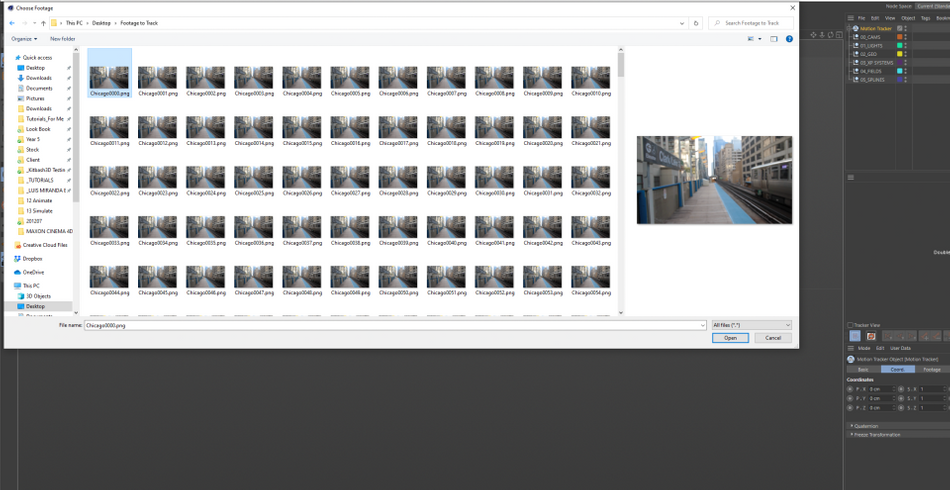Click the P.Y keyframe circle toggle
Viewport: 950px width, 490px height.
pyautogui.click(x=851, y=399)
